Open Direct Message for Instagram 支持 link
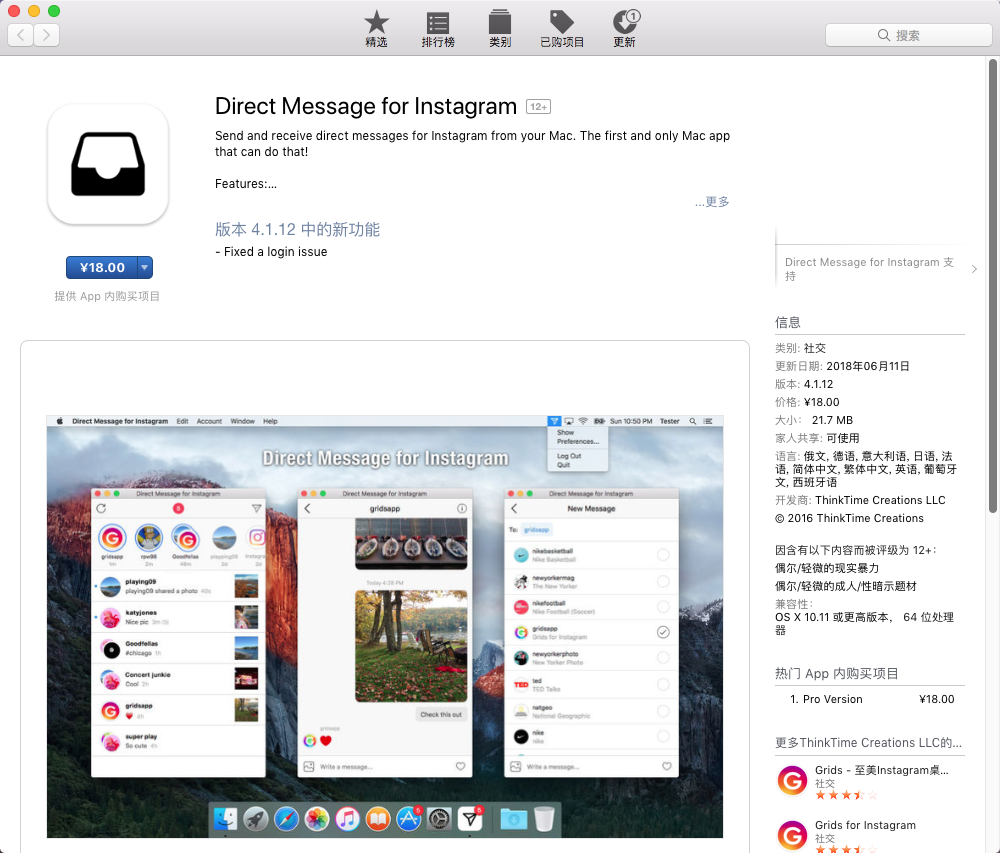This screenshot has width=1000, height=853. (x=869, y=269)
